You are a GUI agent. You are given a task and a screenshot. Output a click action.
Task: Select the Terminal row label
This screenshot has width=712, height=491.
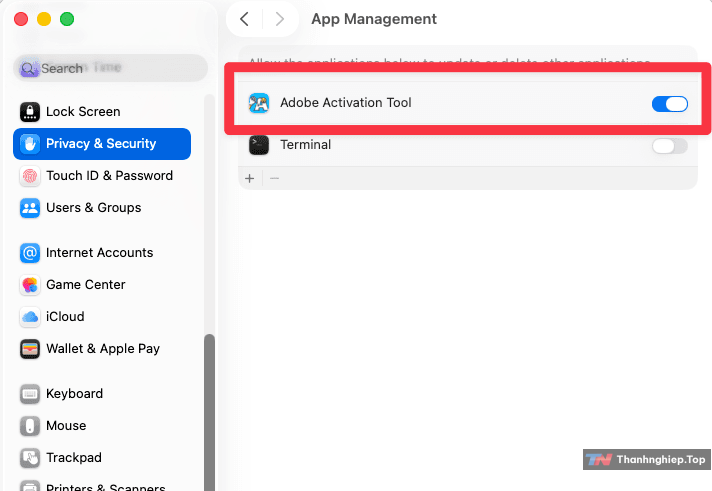[x=306, y=145]
